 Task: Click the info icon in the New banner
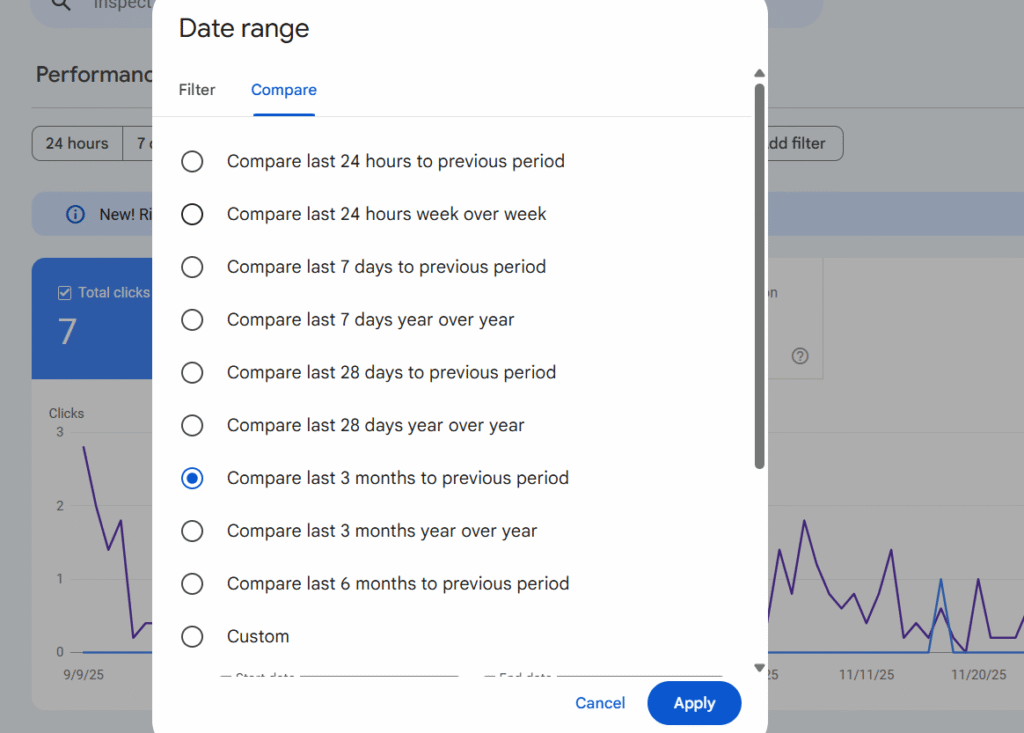pyautogui.click(x=75, y=214)
